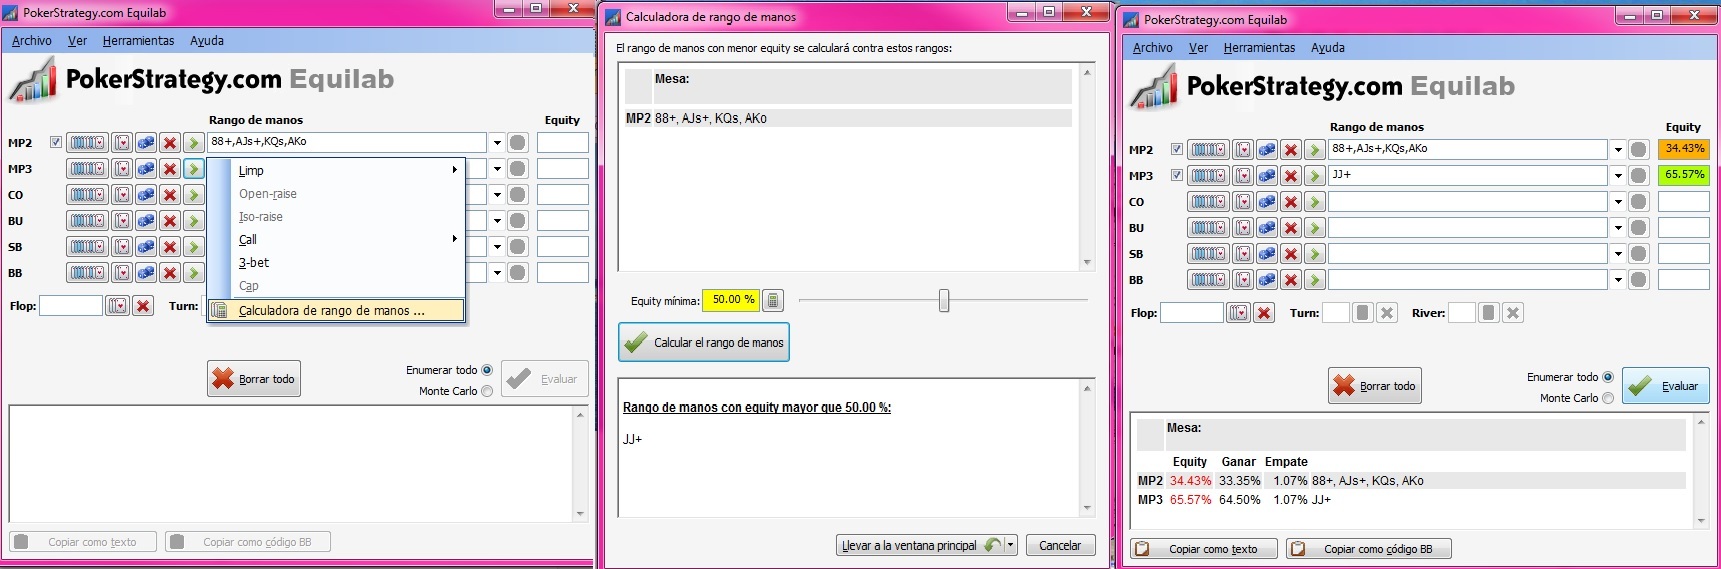Open hand range selector for MP3 in right window
Viewport: 1721px width, 569px height.
click(1208, 176)
